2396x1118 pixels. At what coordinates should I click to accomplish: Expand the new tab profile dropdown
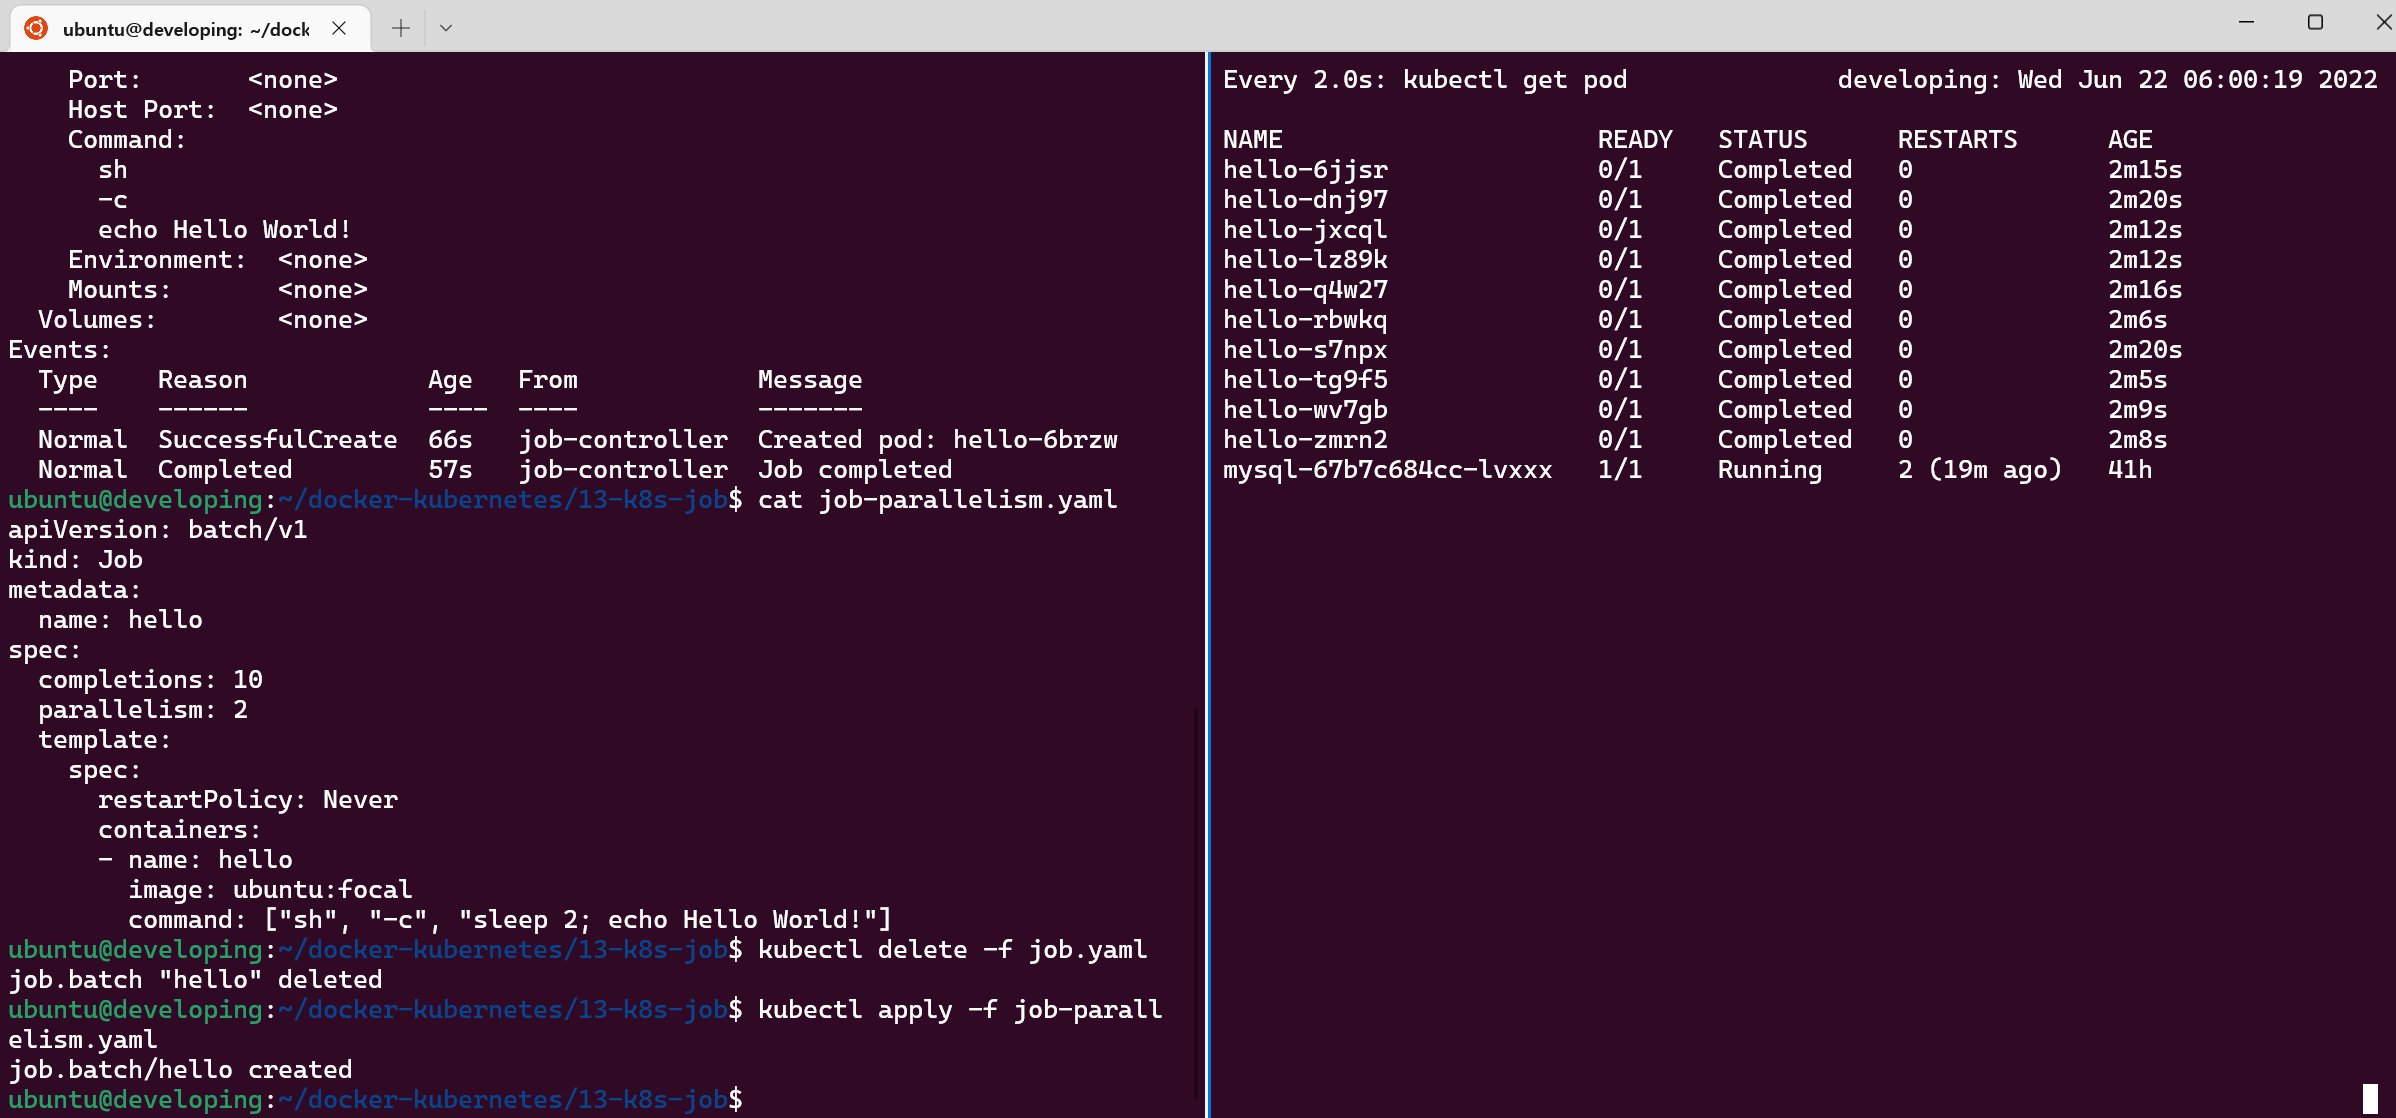click(x=446, y=28)
